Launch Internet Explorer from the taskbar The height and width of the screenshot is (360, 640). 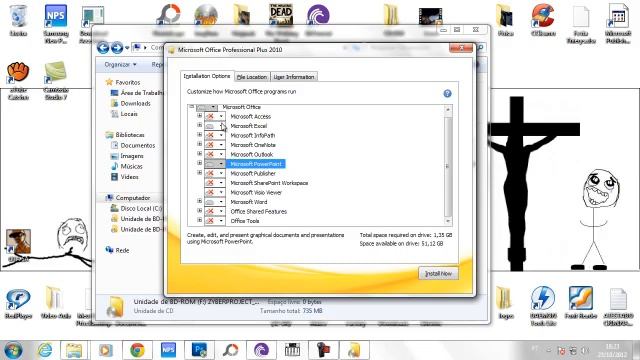[45, 350]
